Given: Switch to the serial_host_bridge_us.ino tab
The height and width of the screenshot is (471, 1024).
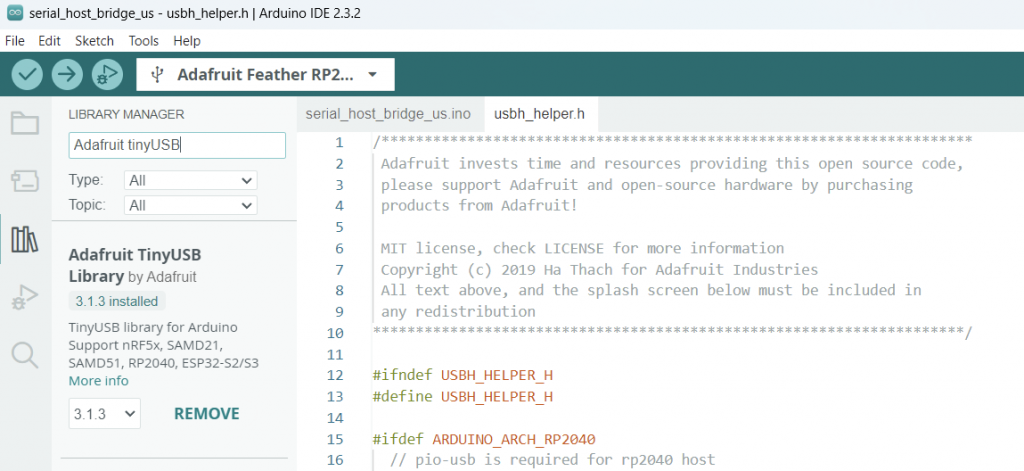Looking at the screenshot, I should [x=388, y=114].
